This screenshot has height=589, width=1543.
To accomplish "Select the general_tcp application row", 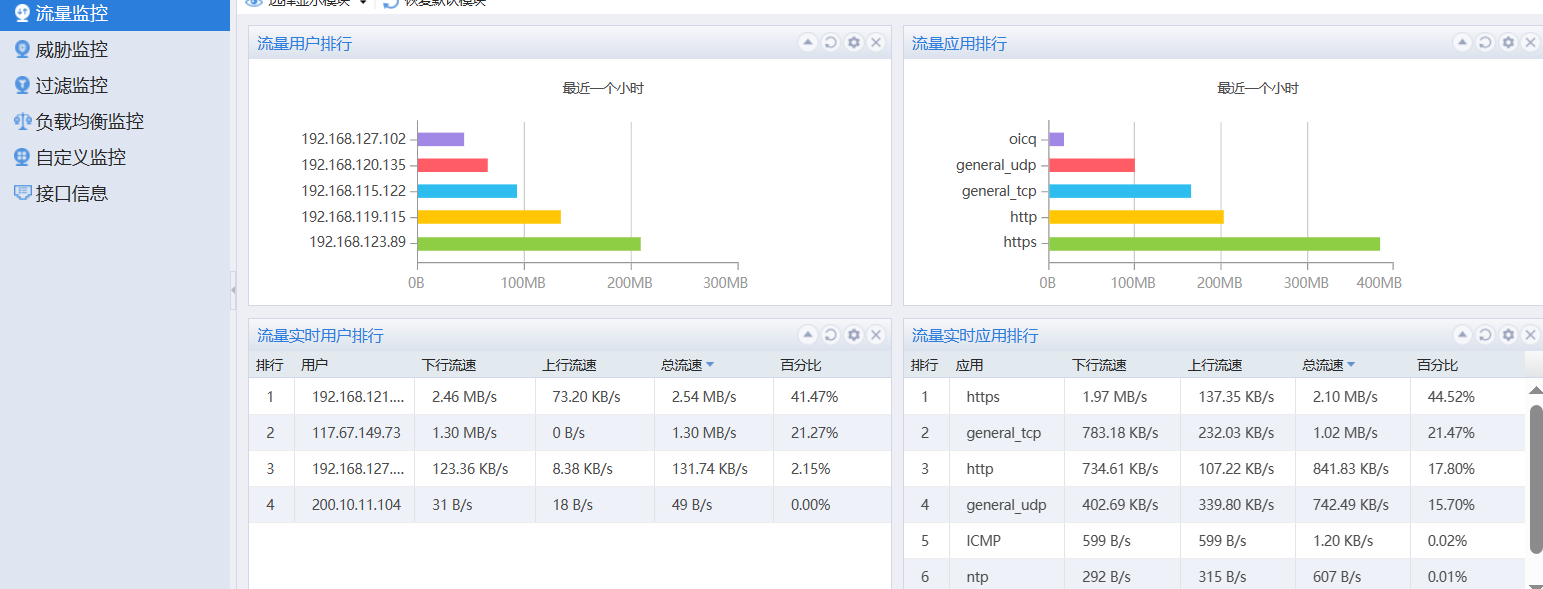I will tap(1214, 433).
